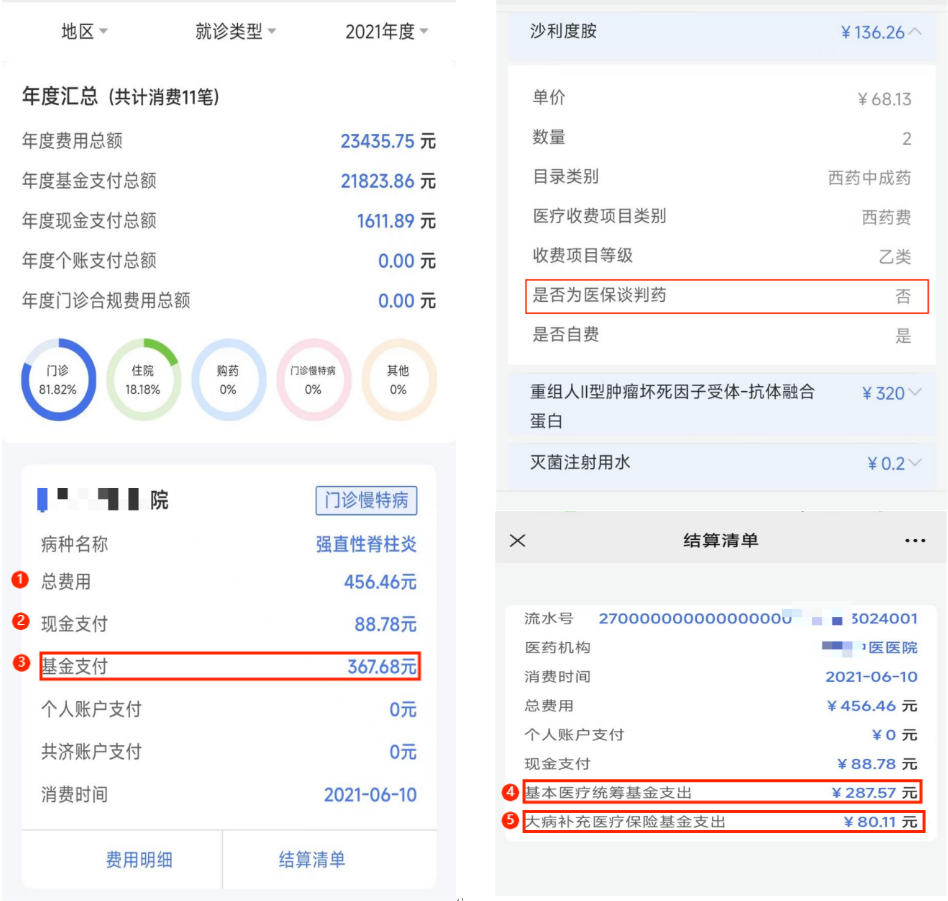Click the 基本医疗统筹基金支出 row
Screen dimensions: 948x901
coord(722,793)
